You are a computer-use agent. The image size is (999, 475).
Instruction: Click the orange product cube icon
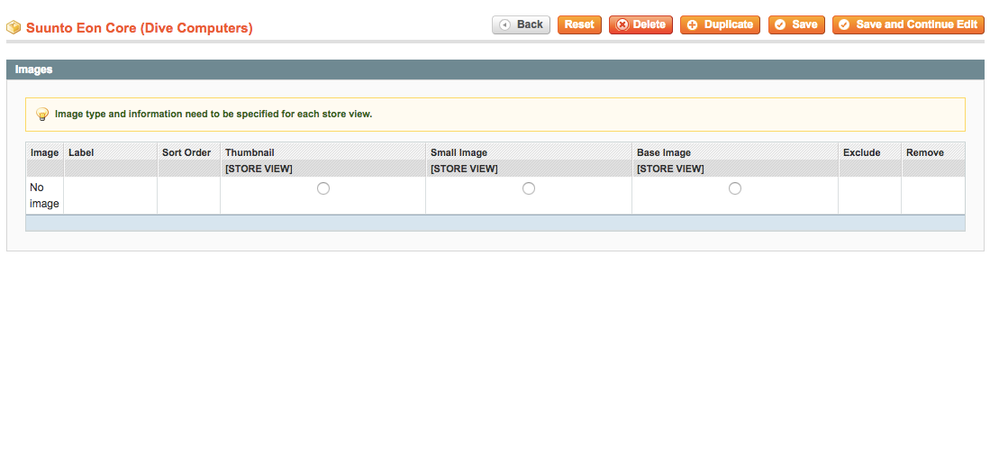coord(14,28)
